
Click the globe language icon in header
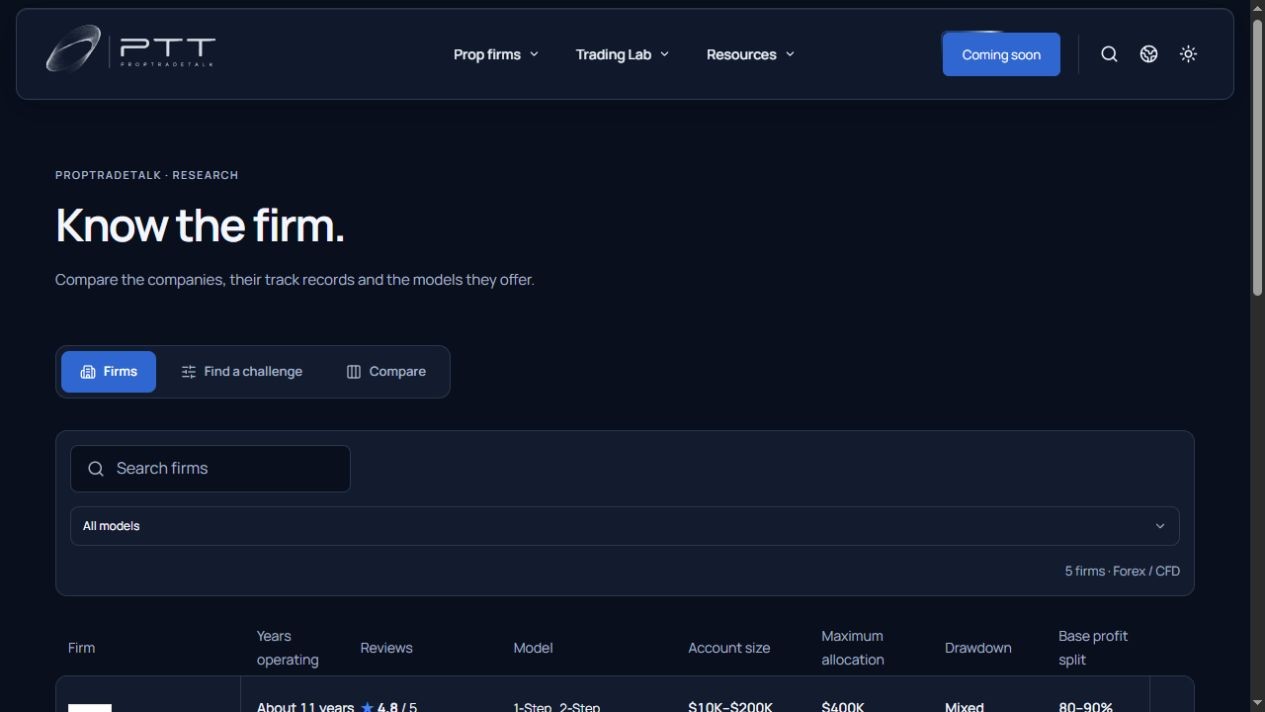click(1149, 54)
